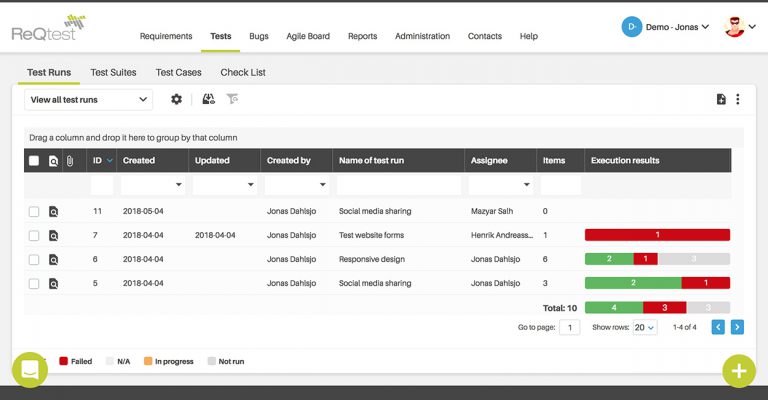The height and width of the screenshot is (400, 768).
Task: Open preview icon for test run 6
Action: [x=53, y=259]
